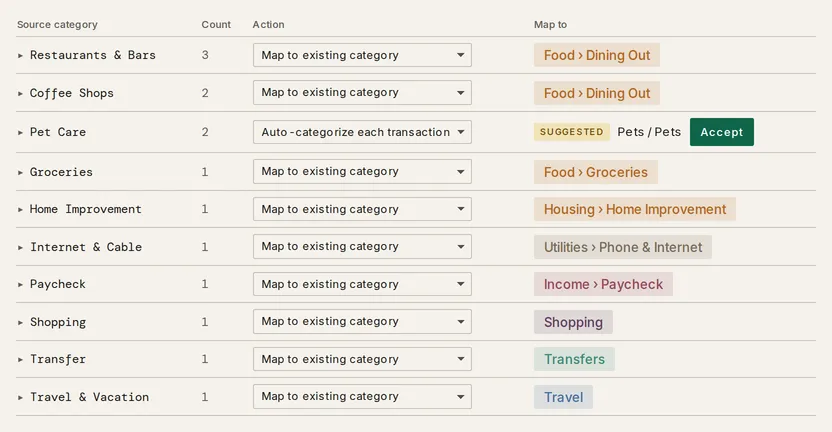Click the Travel category tag

564,397
